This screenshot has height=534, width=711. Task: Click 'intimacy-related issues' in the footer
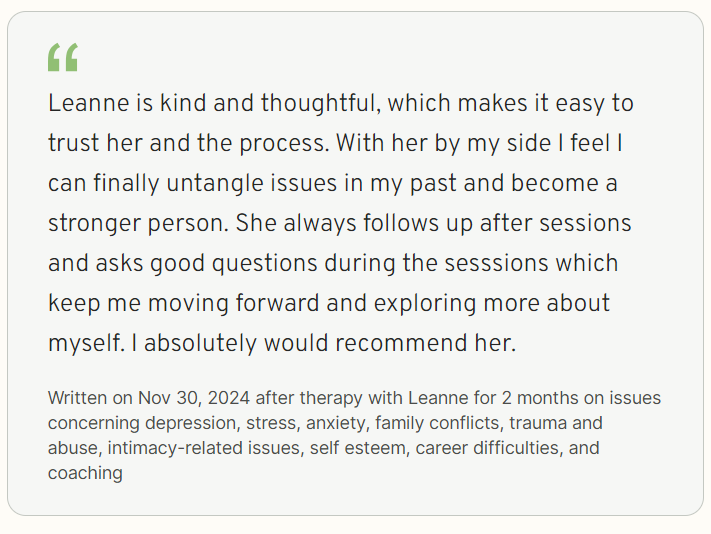click(204, 448)
